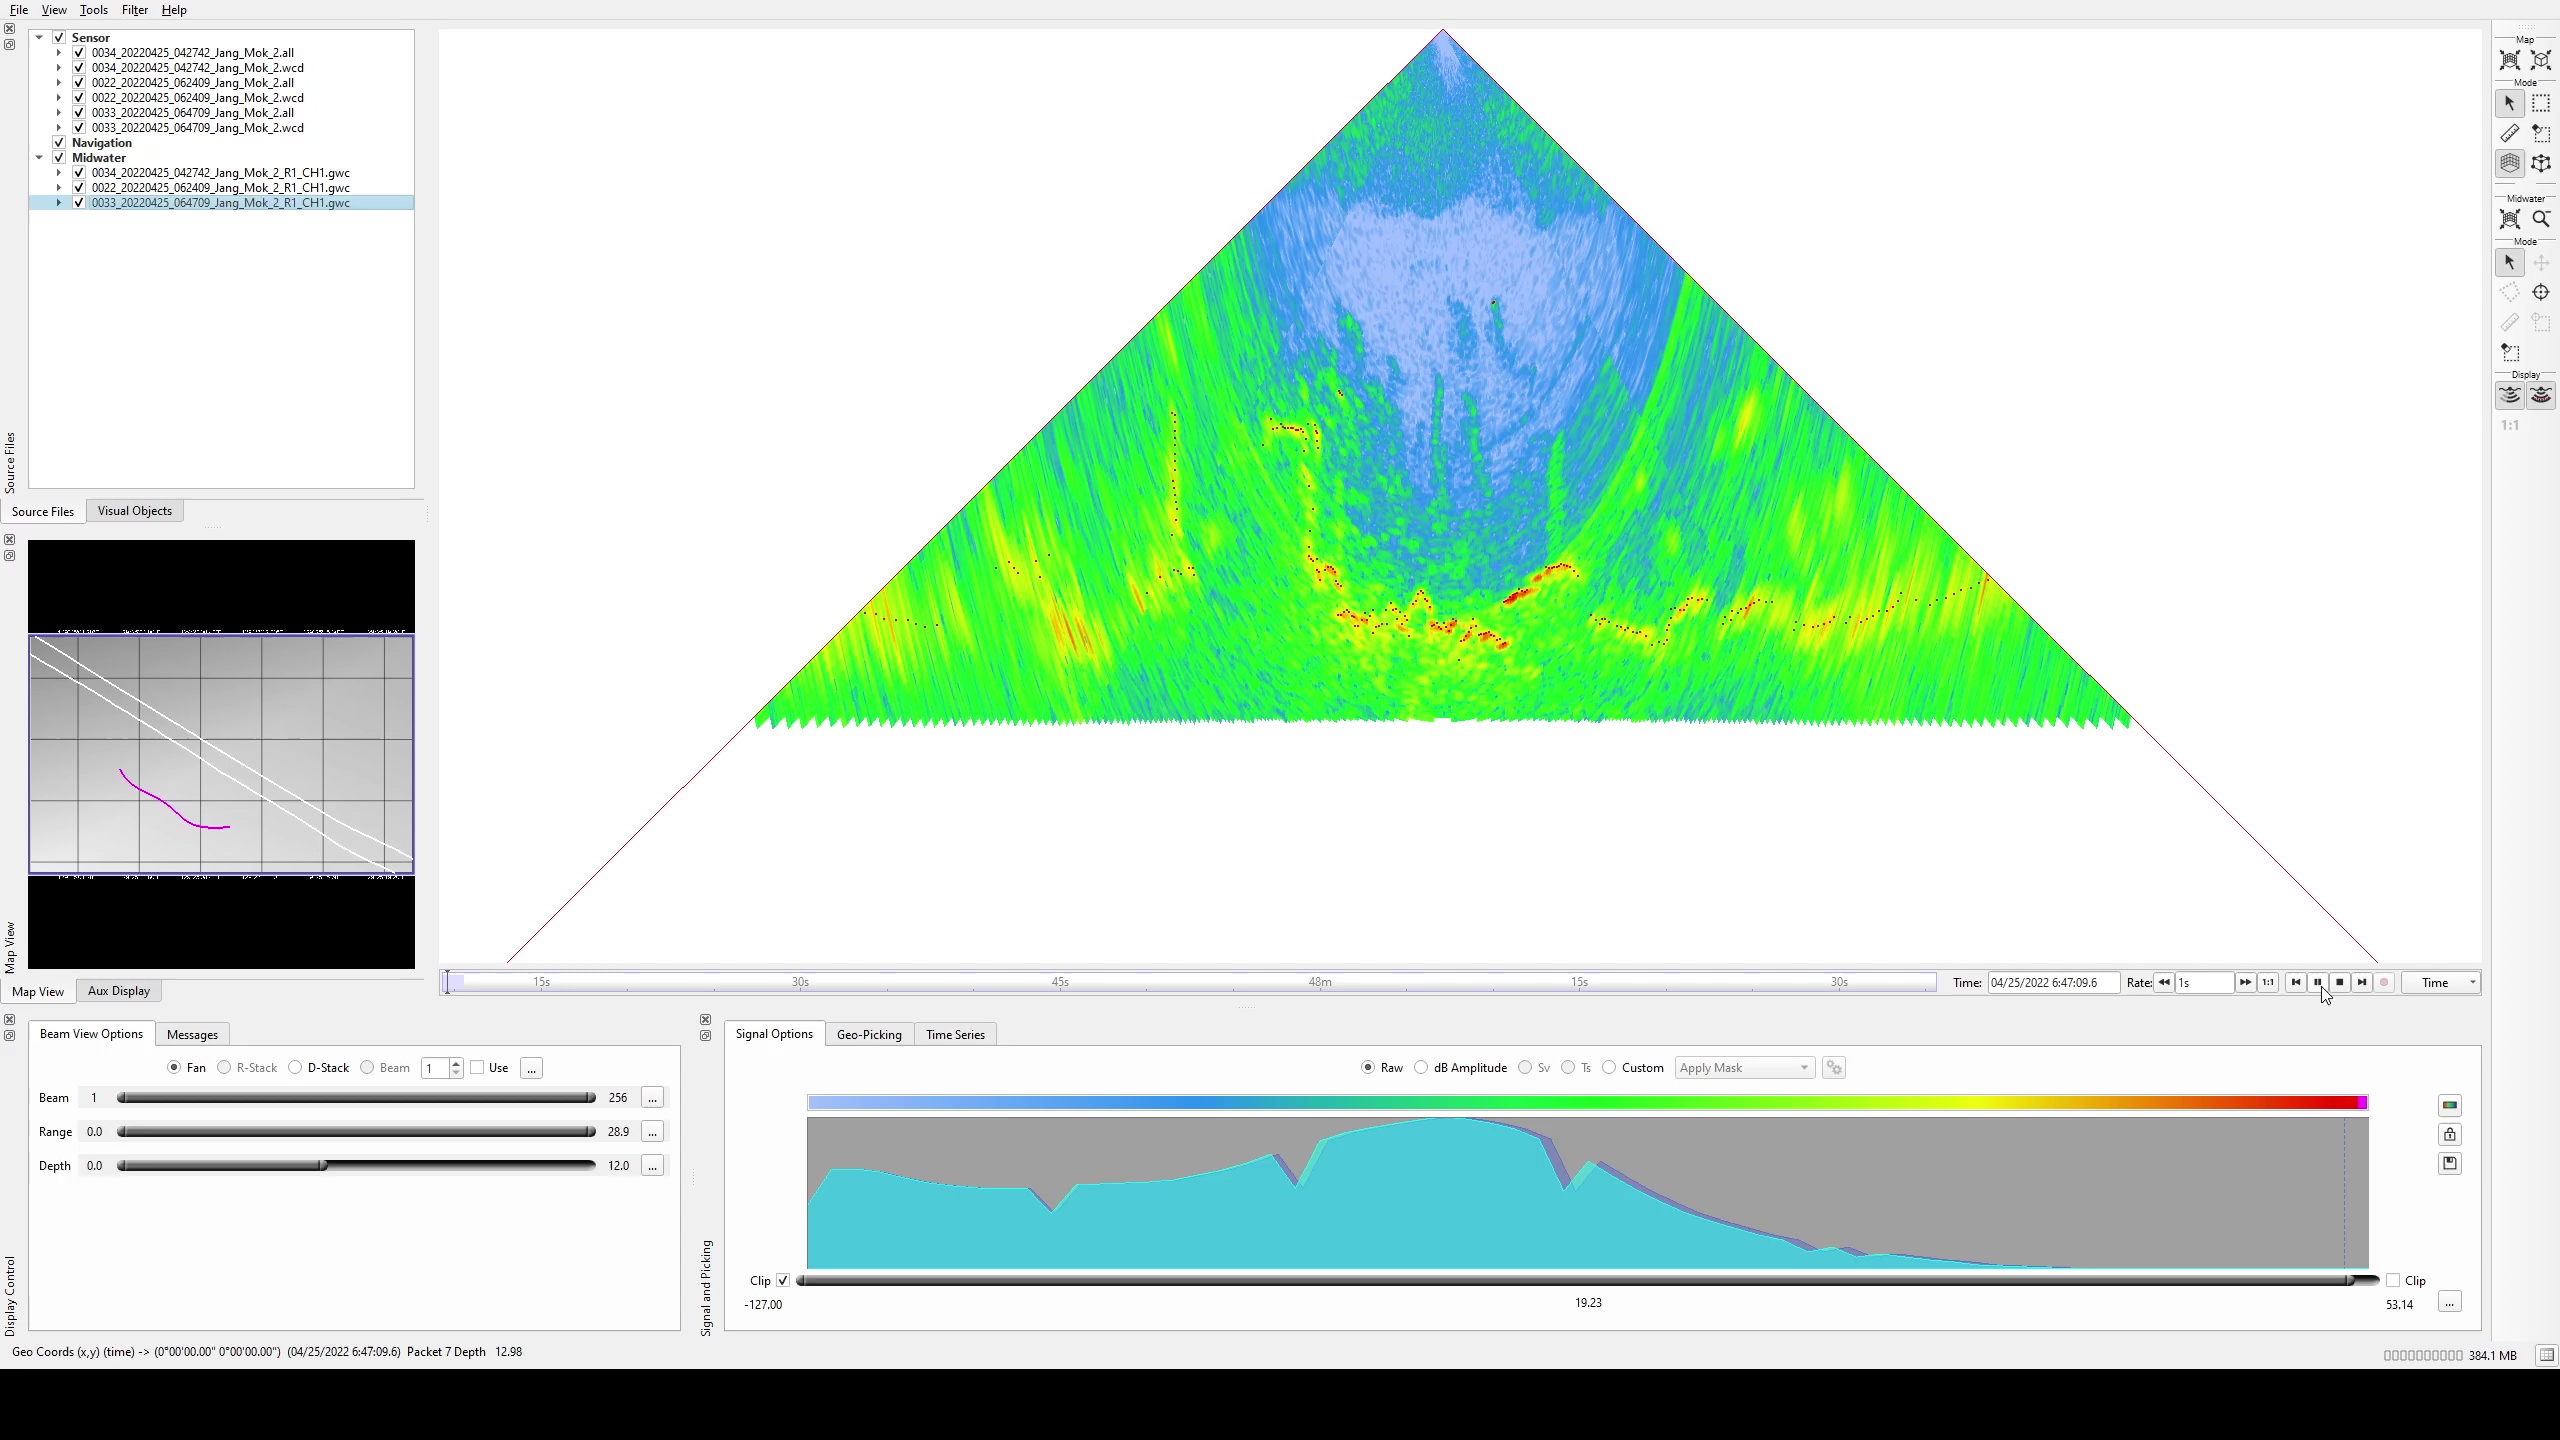The width and height of the screenshot is (2560, 1440).
Task: Select the Map rectangle selection tool
Action: (x=2541, y=103)
